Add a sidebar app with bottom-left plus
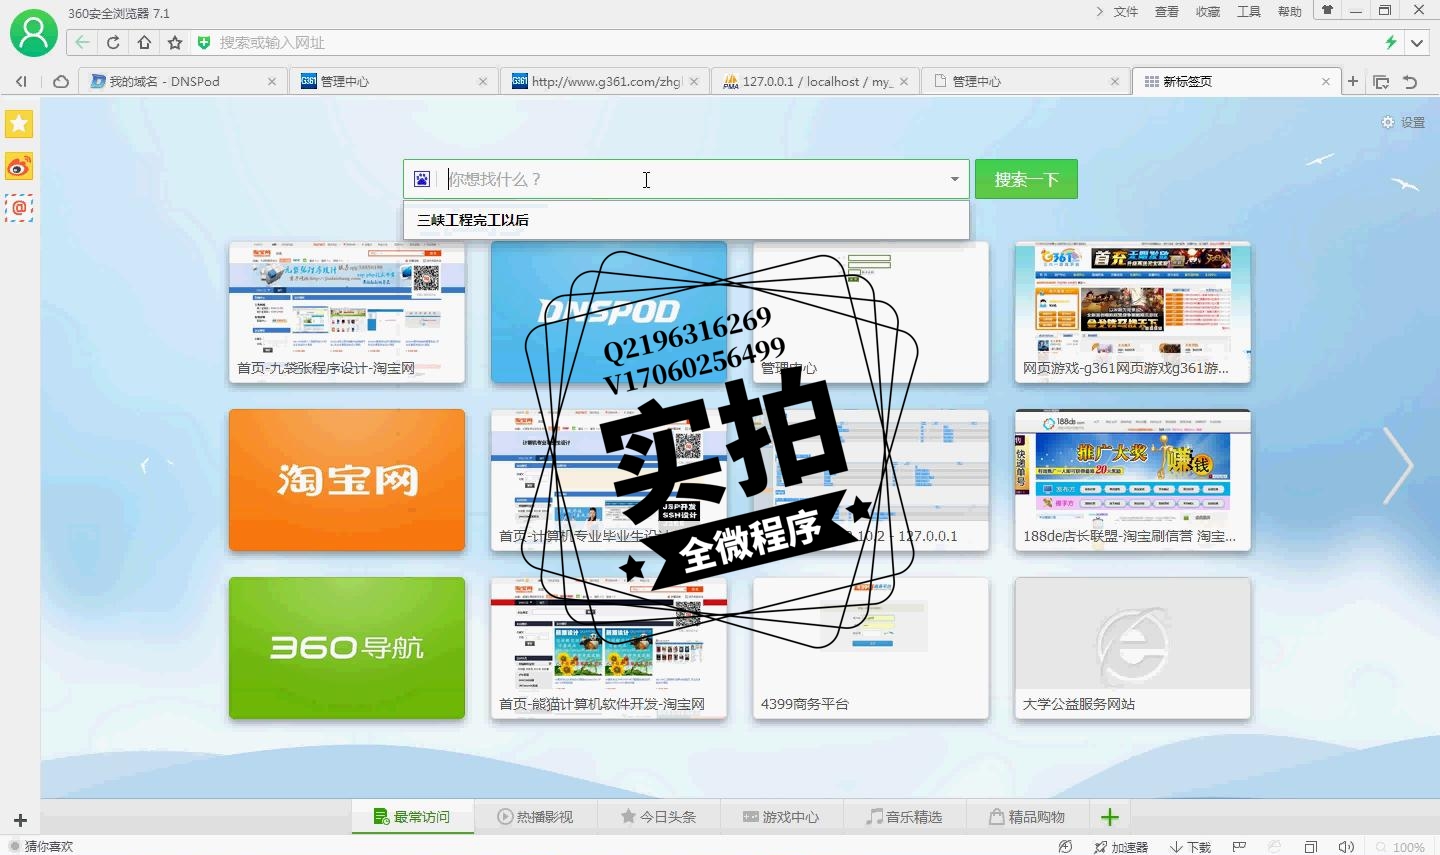 pyautogui.click(x=20, y=821)
